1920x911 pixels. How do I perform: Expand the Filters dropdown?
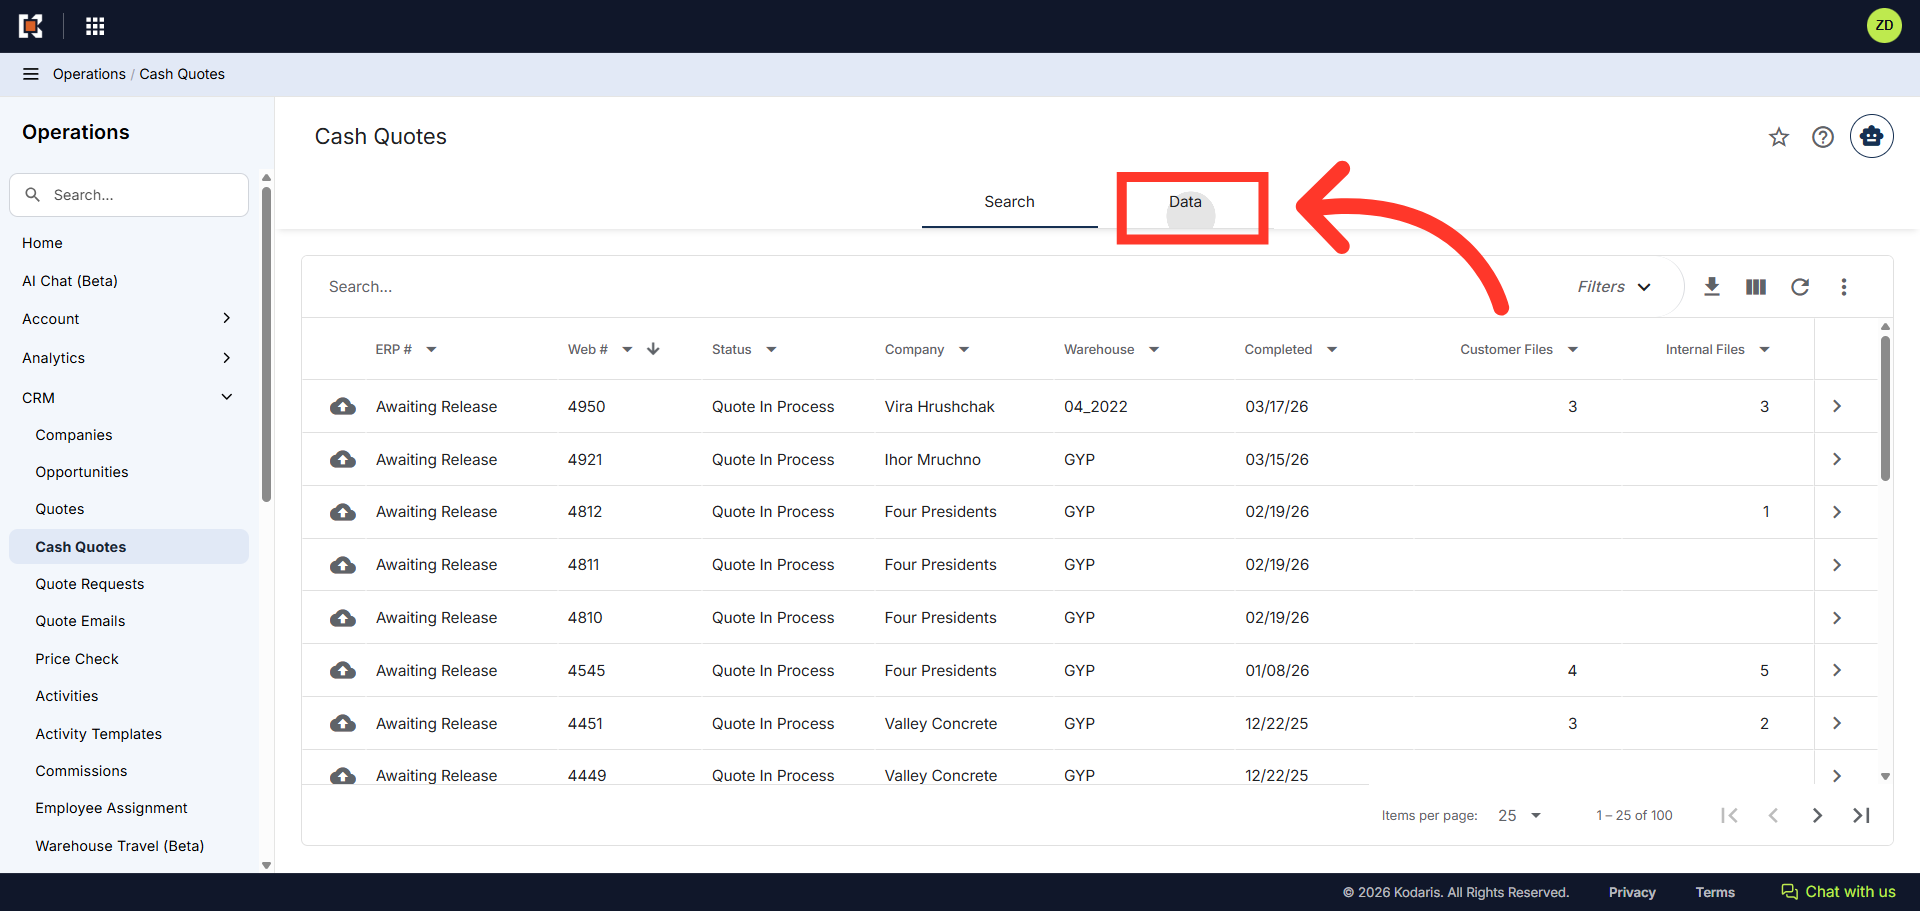(x=1614, y=287)
